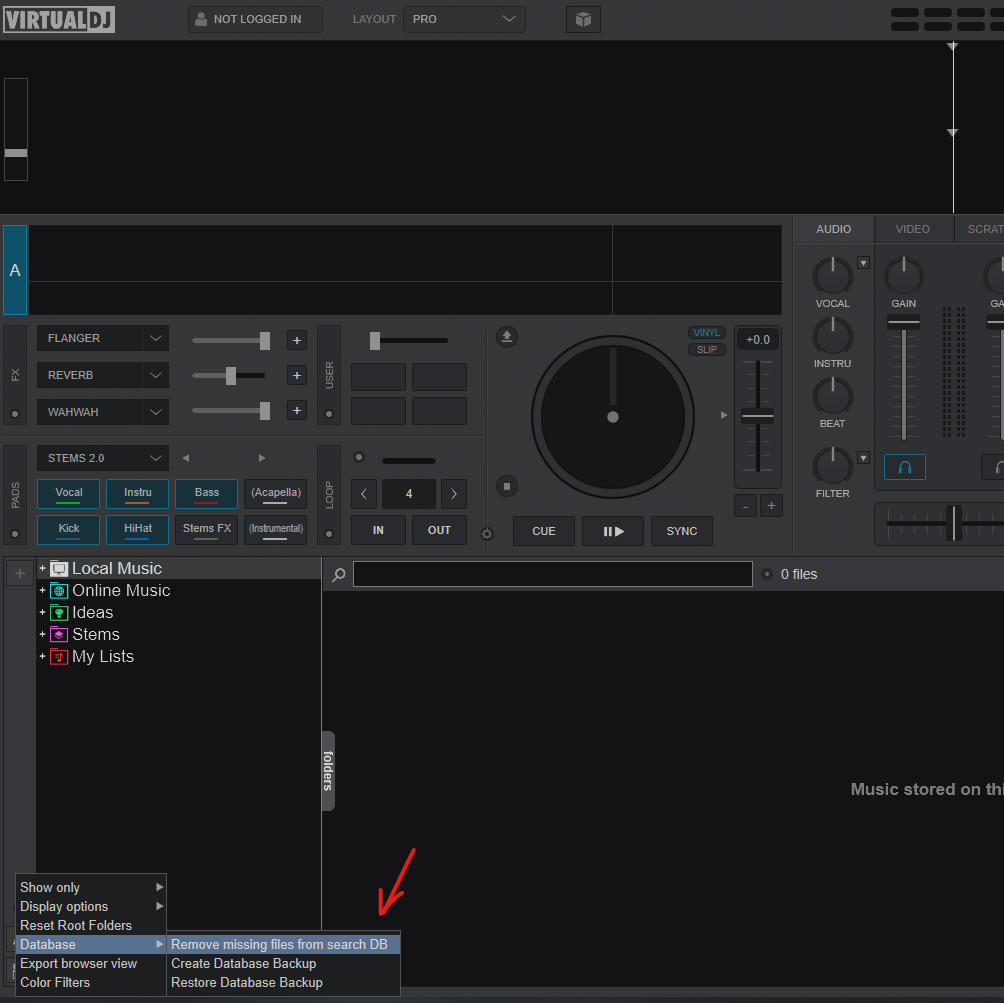Open dropdown arrow next to VOCAL knob

pyautogui.click(x=863, y=263)
